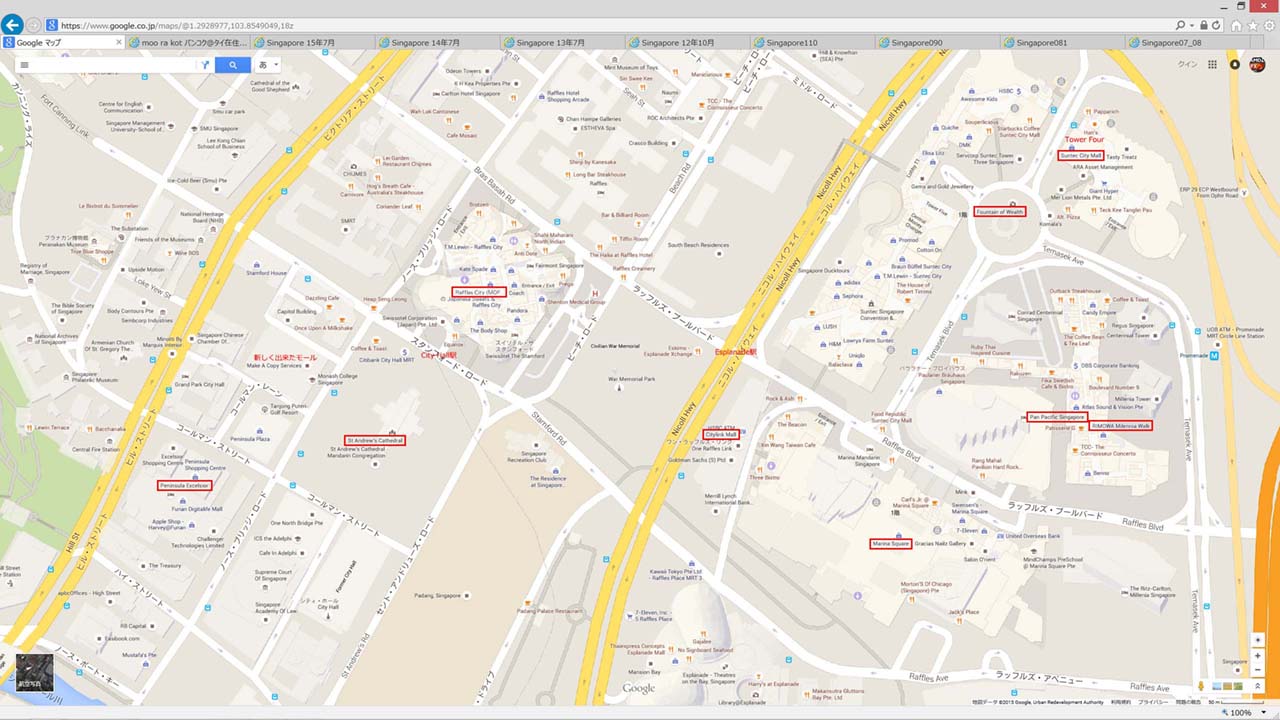Go back with browser back arrow
1280x720 pixels.
point(13,23)
